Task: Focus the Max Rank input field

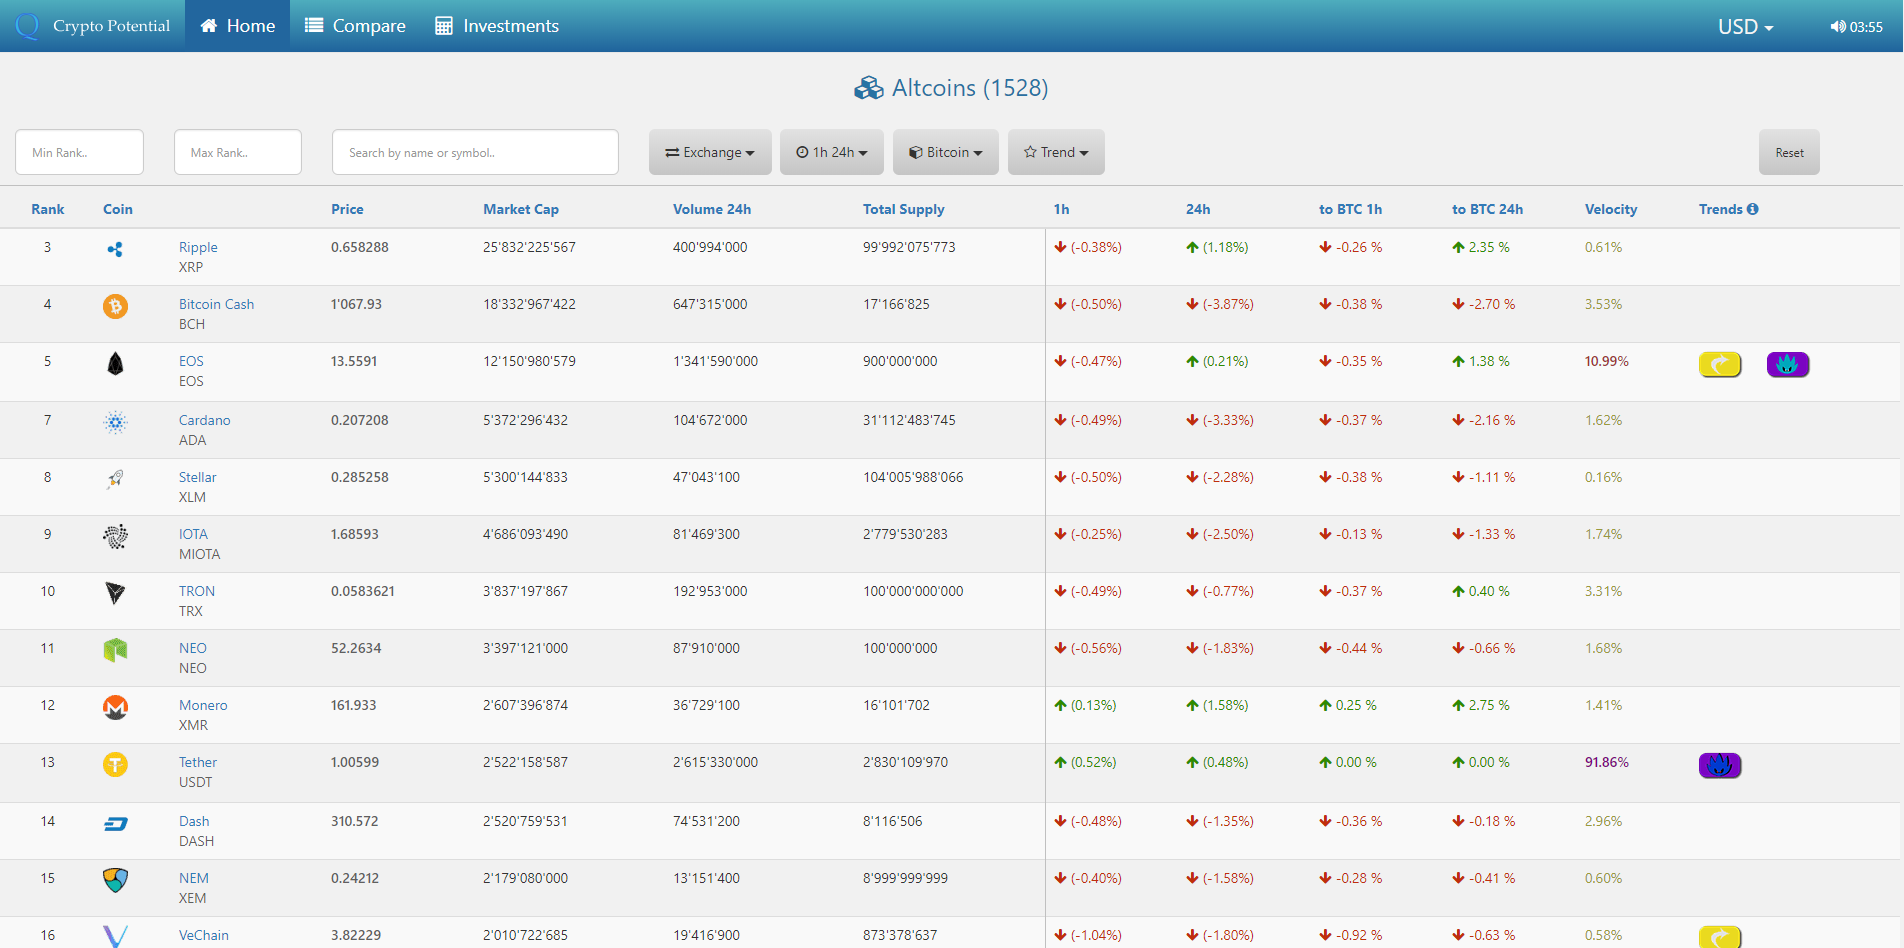Action: tap(238, 152)
